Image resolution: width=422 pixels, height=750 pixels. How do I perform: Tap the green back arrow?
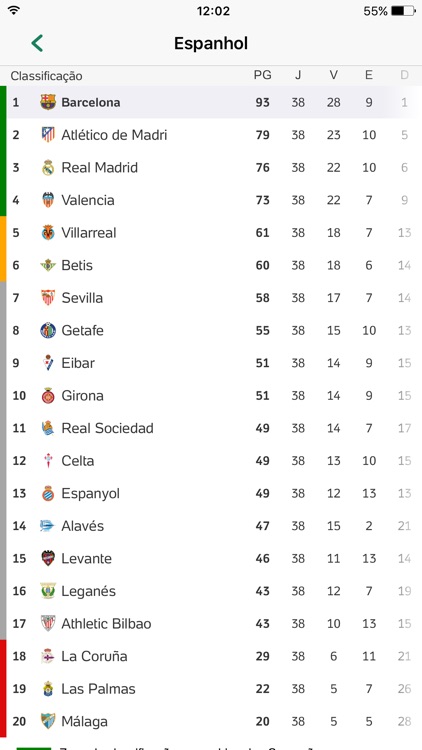pos(37,43)
